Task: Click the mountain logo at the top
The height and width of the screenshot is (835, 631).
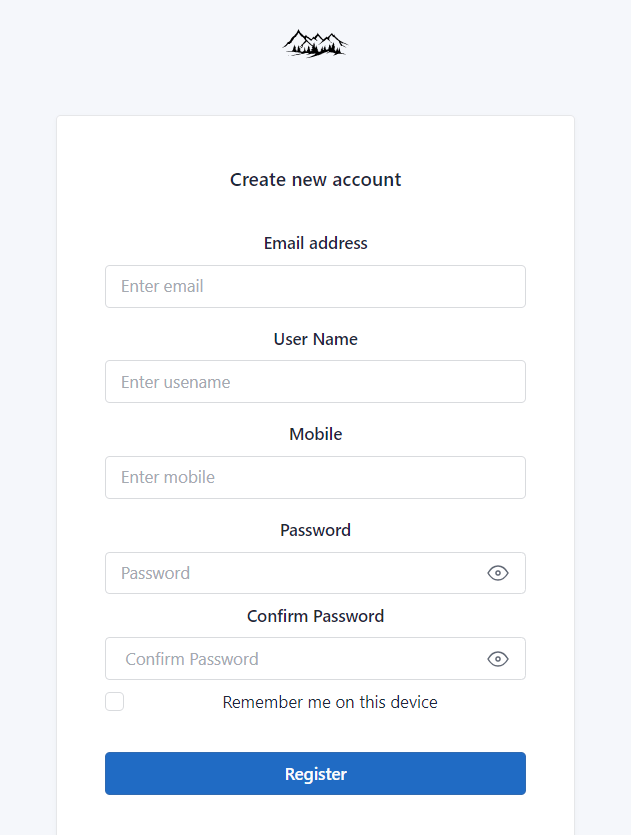Action: click(x=315, y=43)
